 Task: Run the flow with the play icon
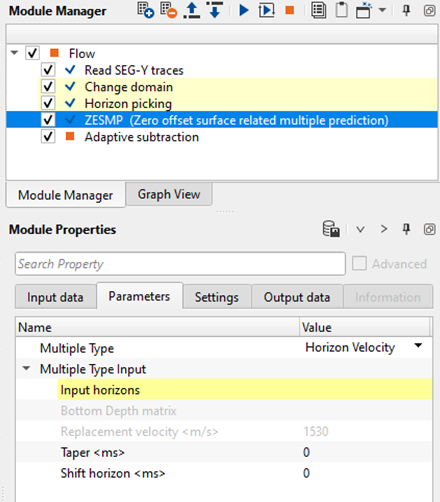point(244,10)
